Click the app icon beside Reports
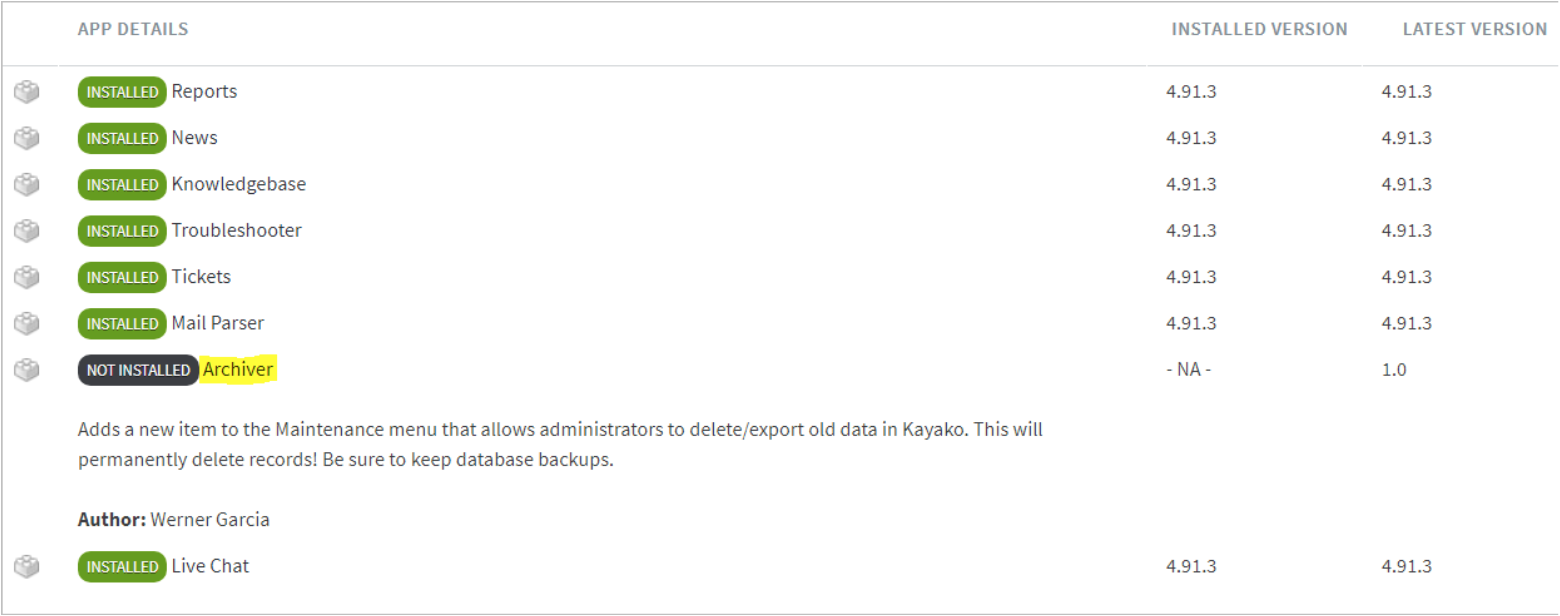Viewport: 1560px width, 616px height. tap(27, 92)
